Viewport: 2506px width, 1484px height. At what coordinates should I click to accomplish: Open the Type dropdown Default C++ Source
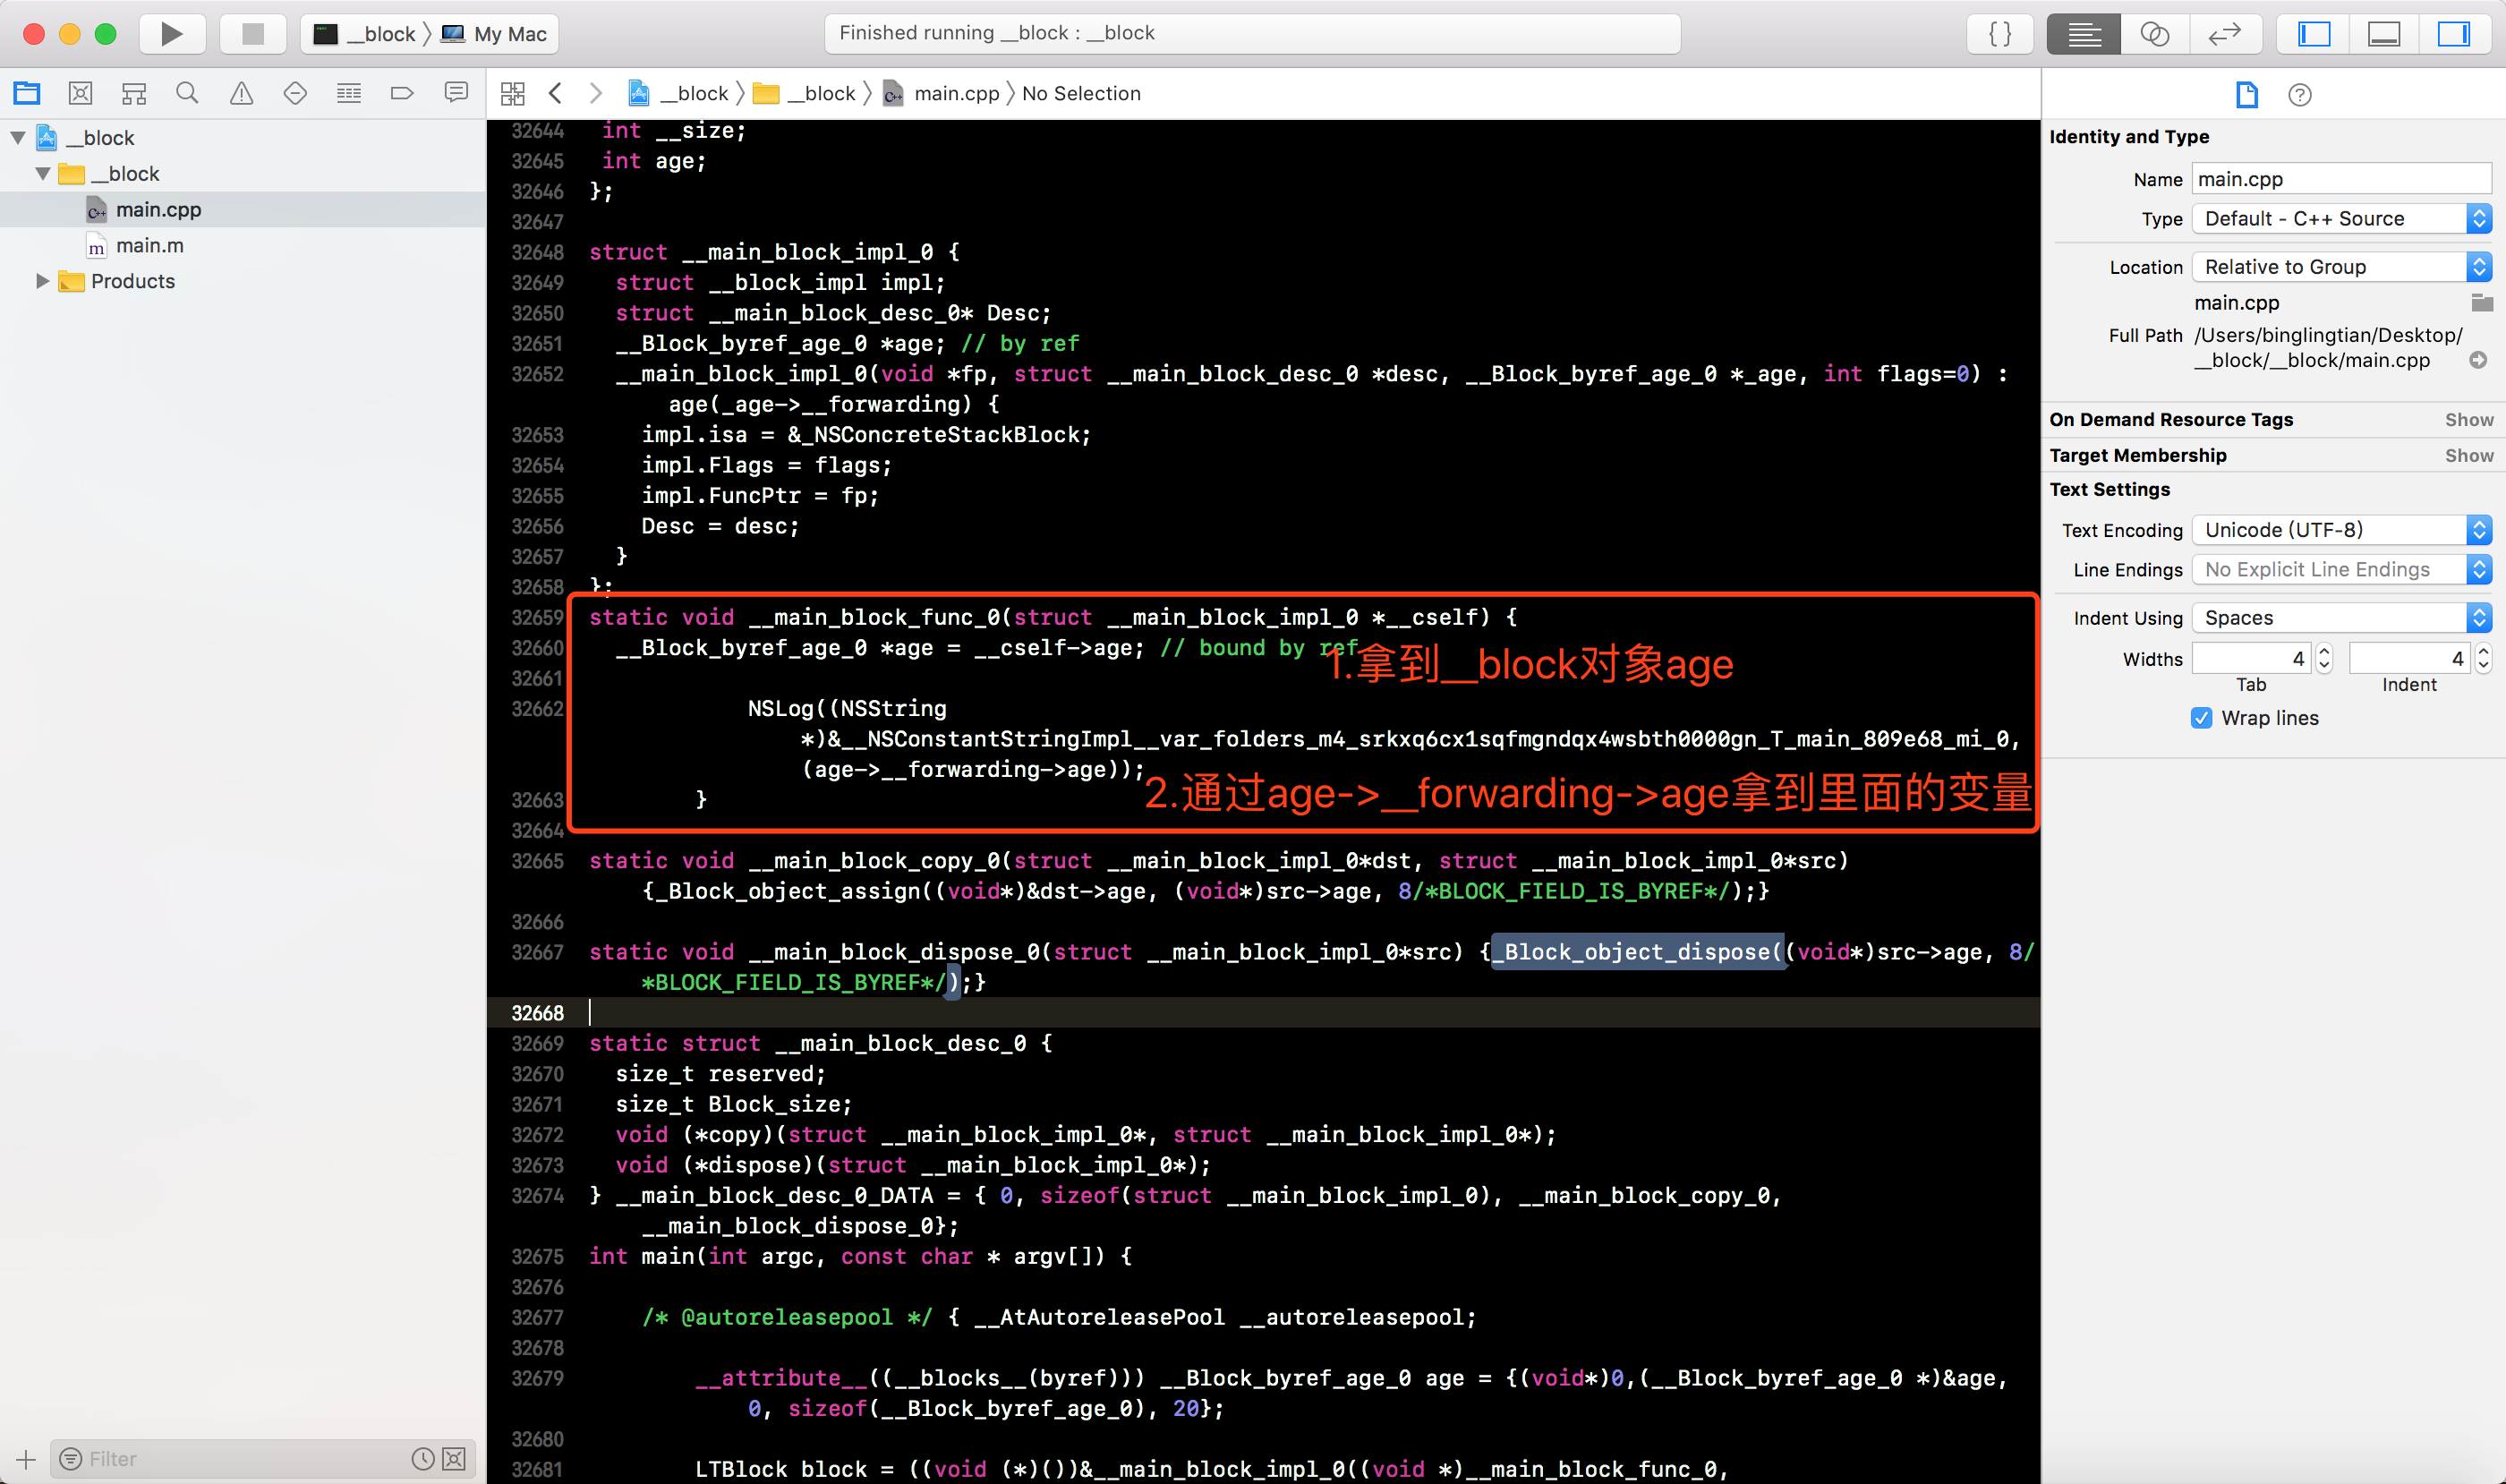2341,219
